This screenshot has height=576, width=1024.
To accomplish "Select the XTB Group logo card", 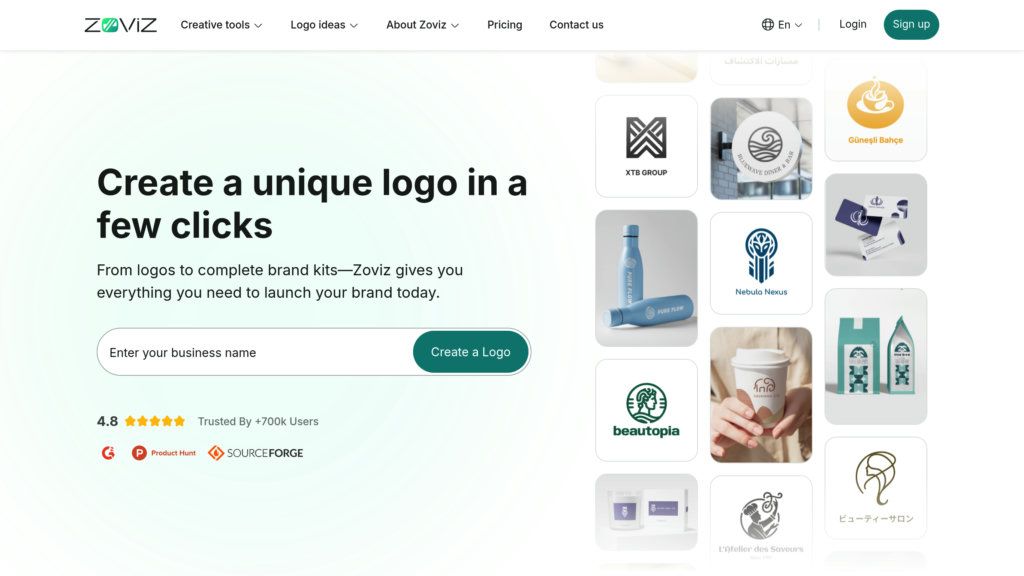I will click(646, 146).
